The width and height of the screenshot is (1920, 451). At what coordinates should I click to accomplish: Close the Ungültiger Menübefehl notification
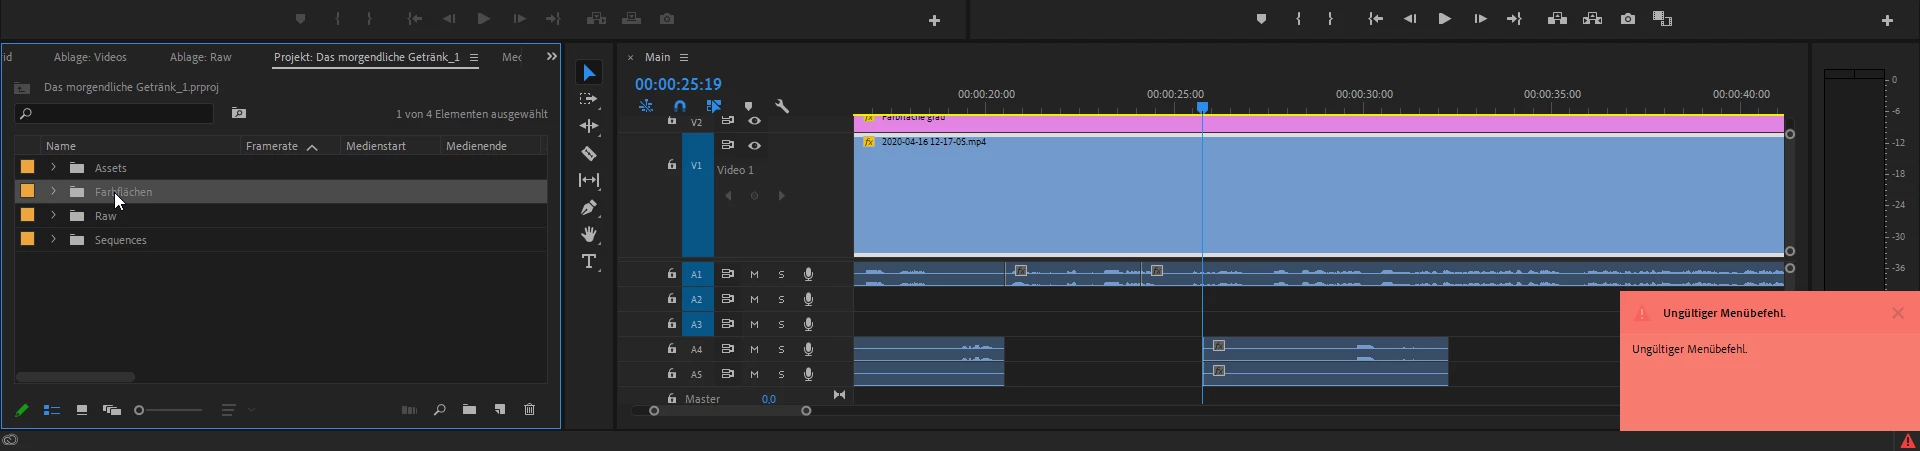1898,313
